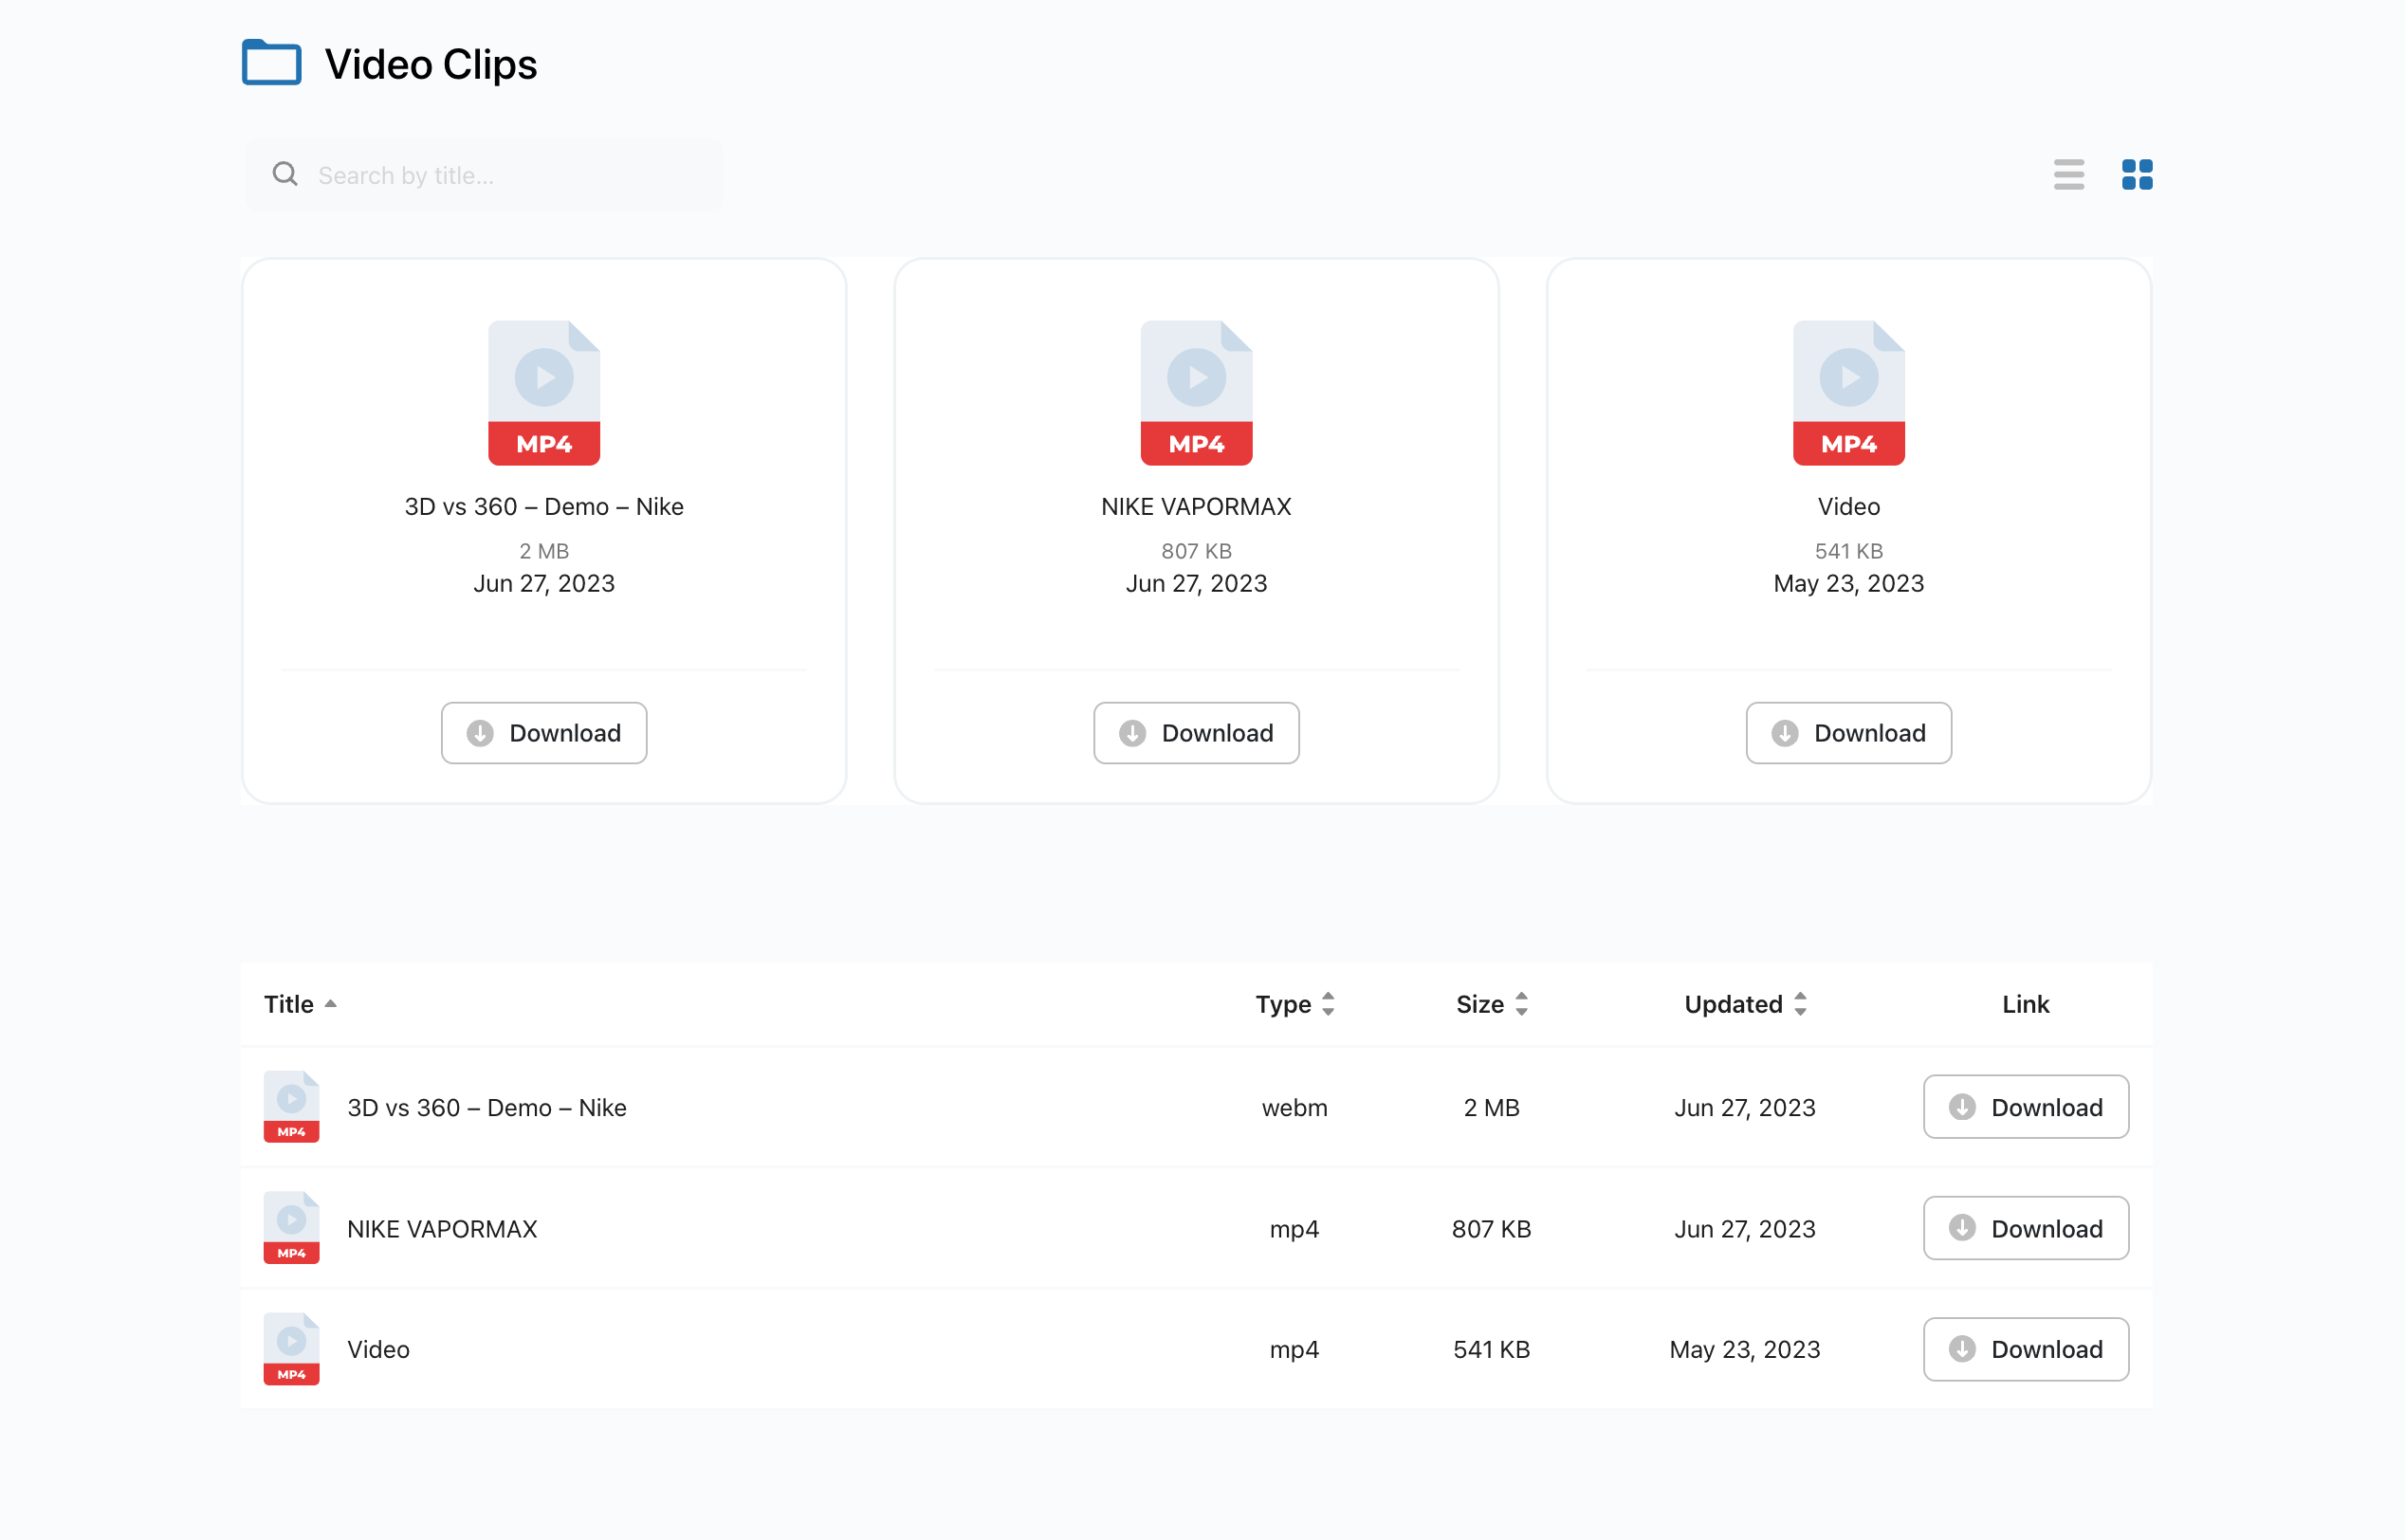Select the Video Clips folder title
The image size is (2405, 1540).
[430, 64]
